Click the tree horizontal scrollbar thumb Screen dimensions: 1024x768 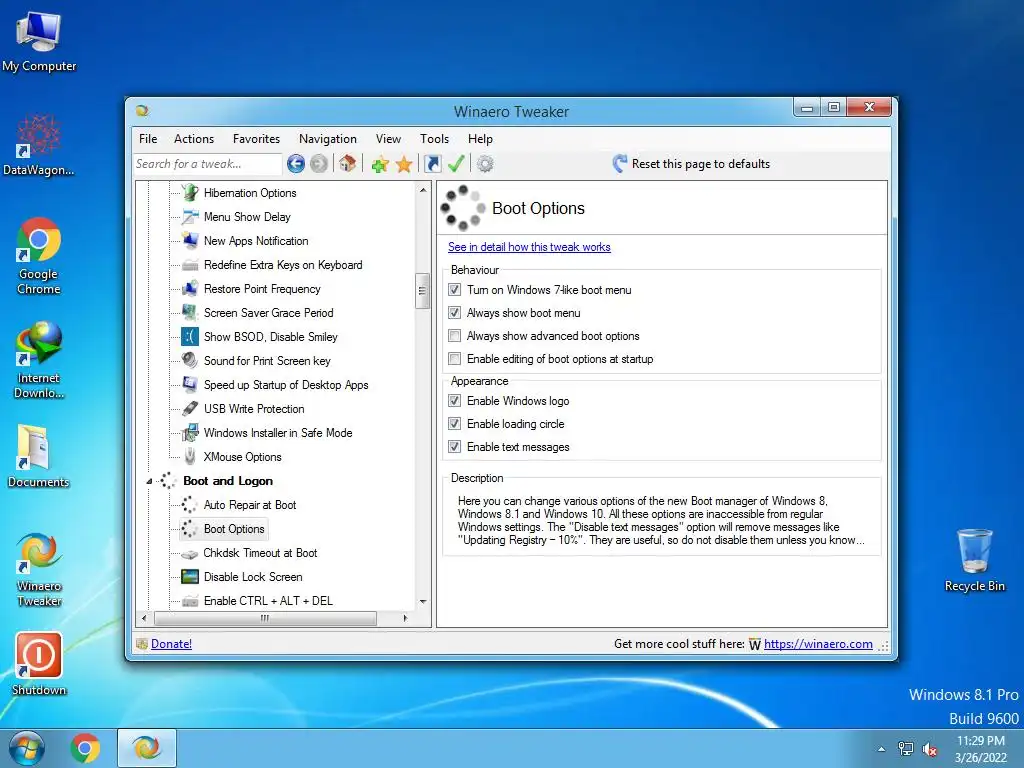(265, 618)
